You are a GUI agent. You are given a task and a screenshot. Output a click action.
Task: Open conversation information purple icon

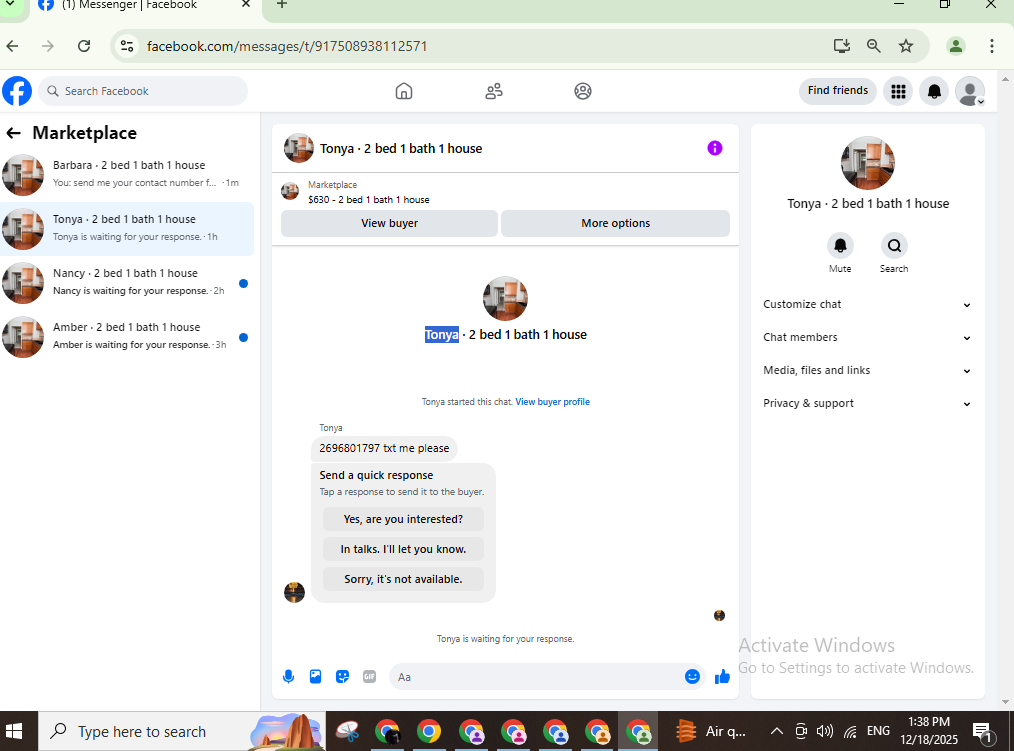point(715,148)
